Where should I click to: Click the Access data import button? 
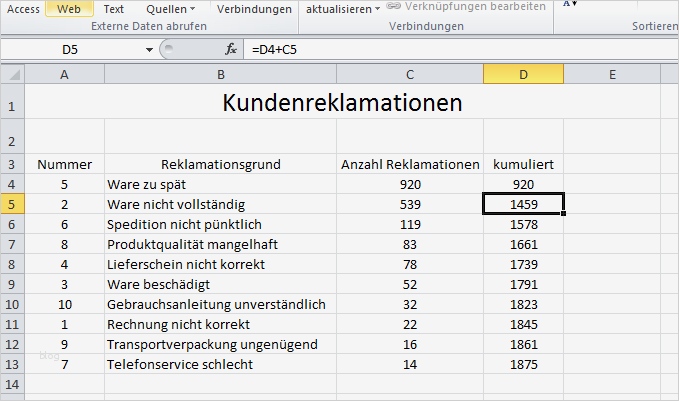point(23,9)
